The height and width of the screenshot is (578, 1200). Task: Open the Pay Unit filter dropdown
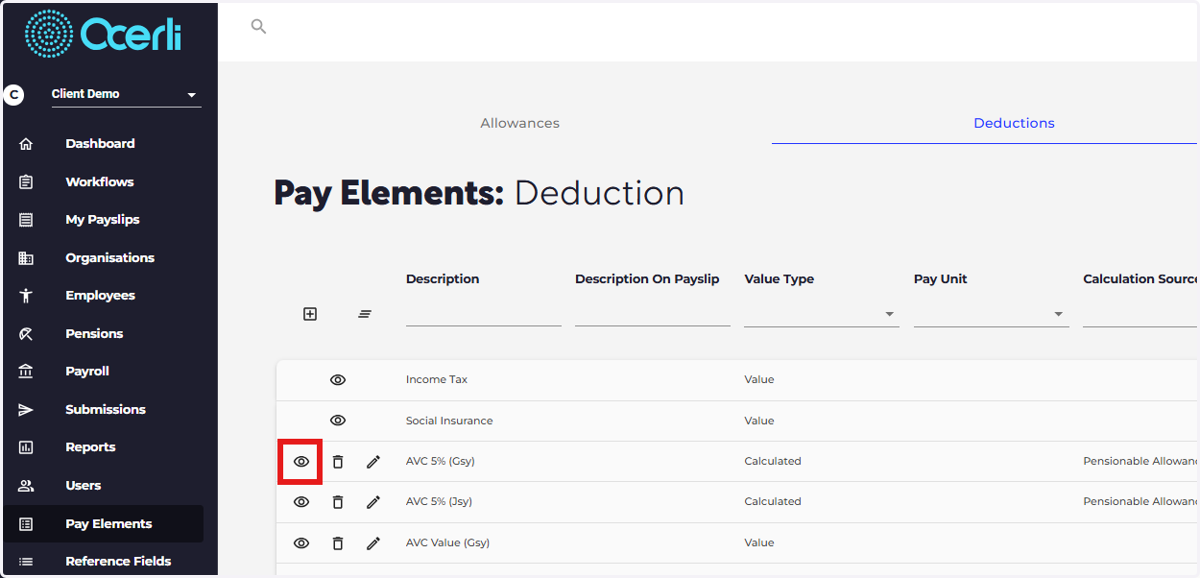991,314
